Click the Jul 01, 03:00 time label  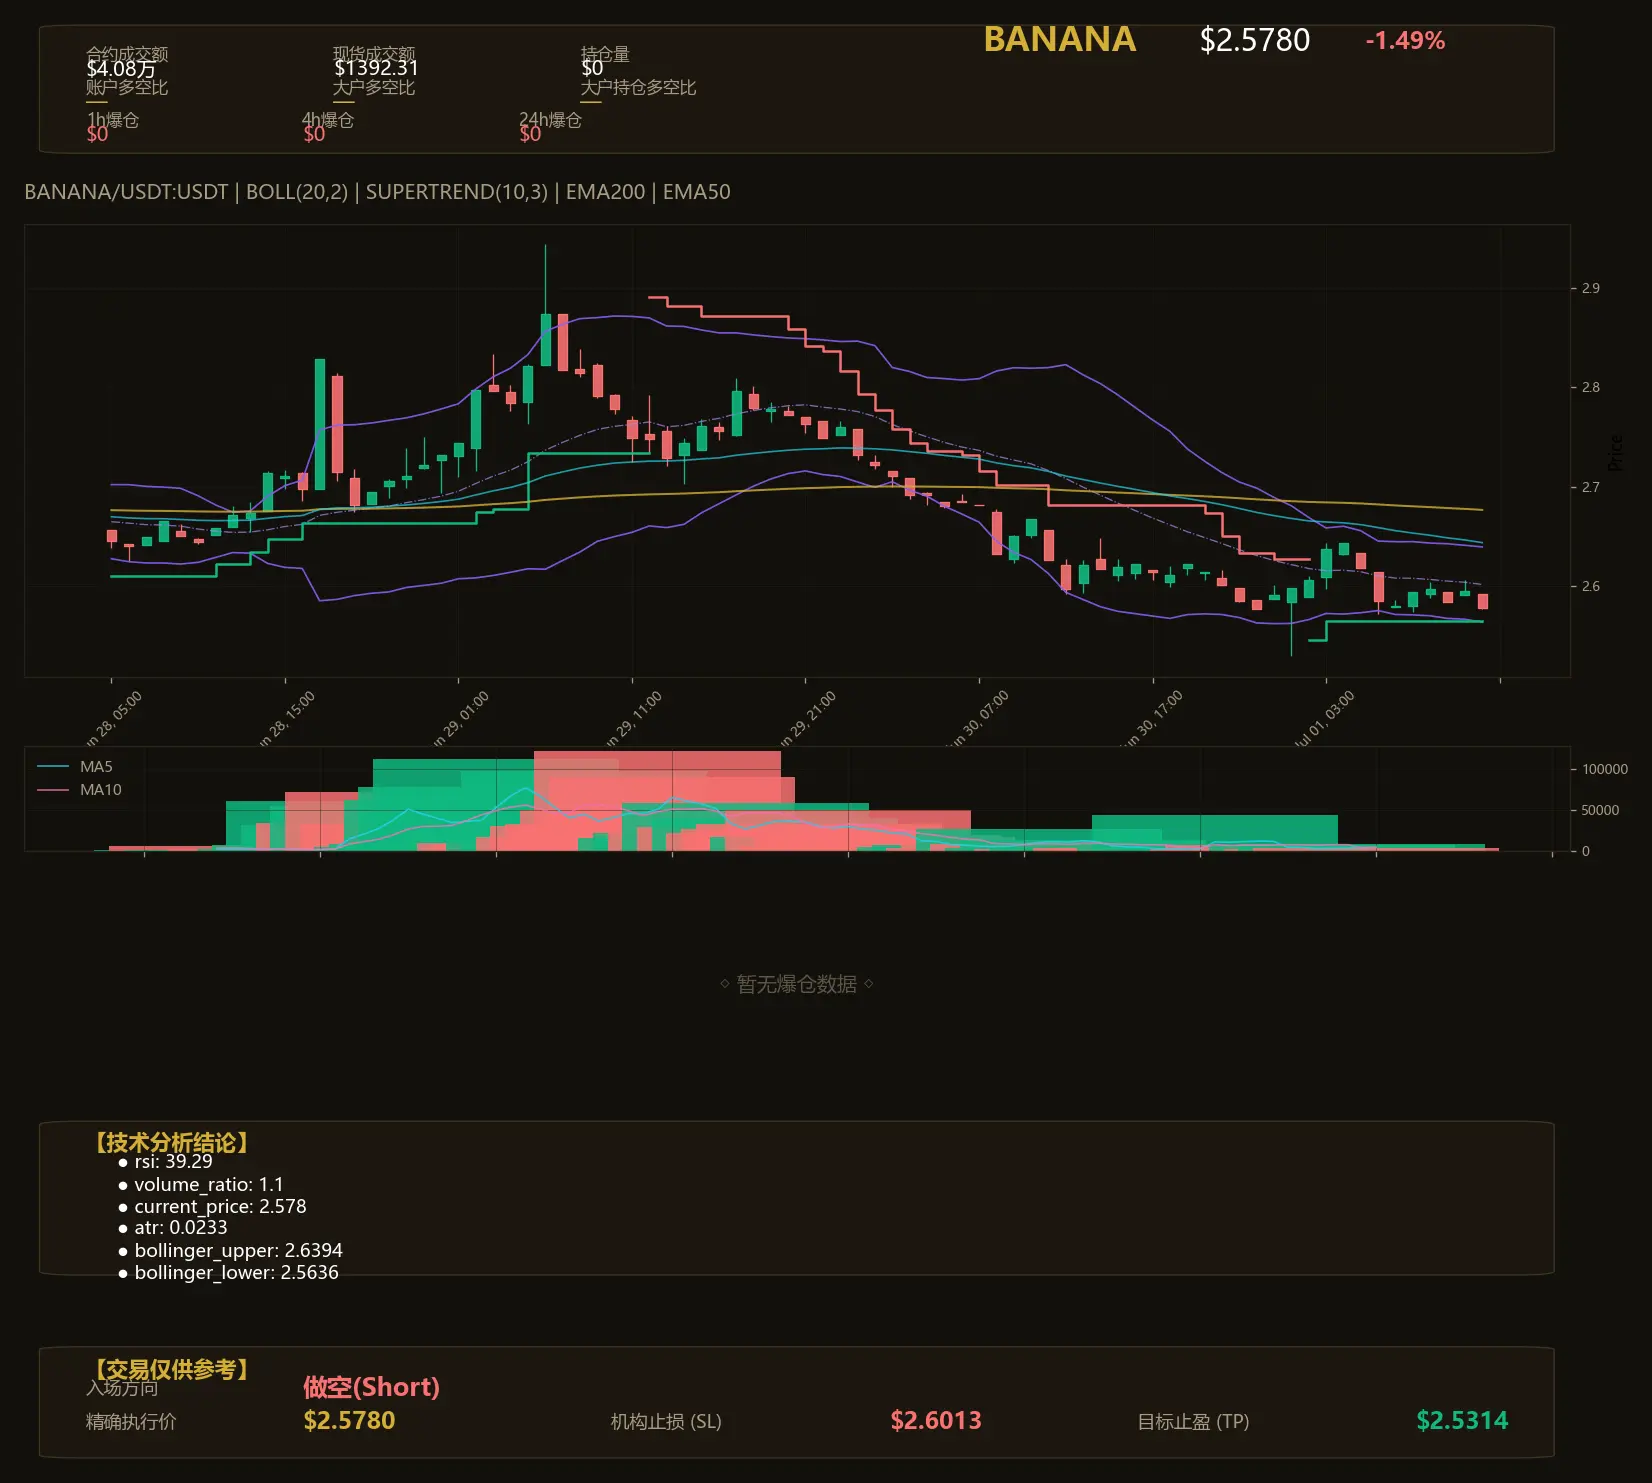click(x=1326, y=718)
